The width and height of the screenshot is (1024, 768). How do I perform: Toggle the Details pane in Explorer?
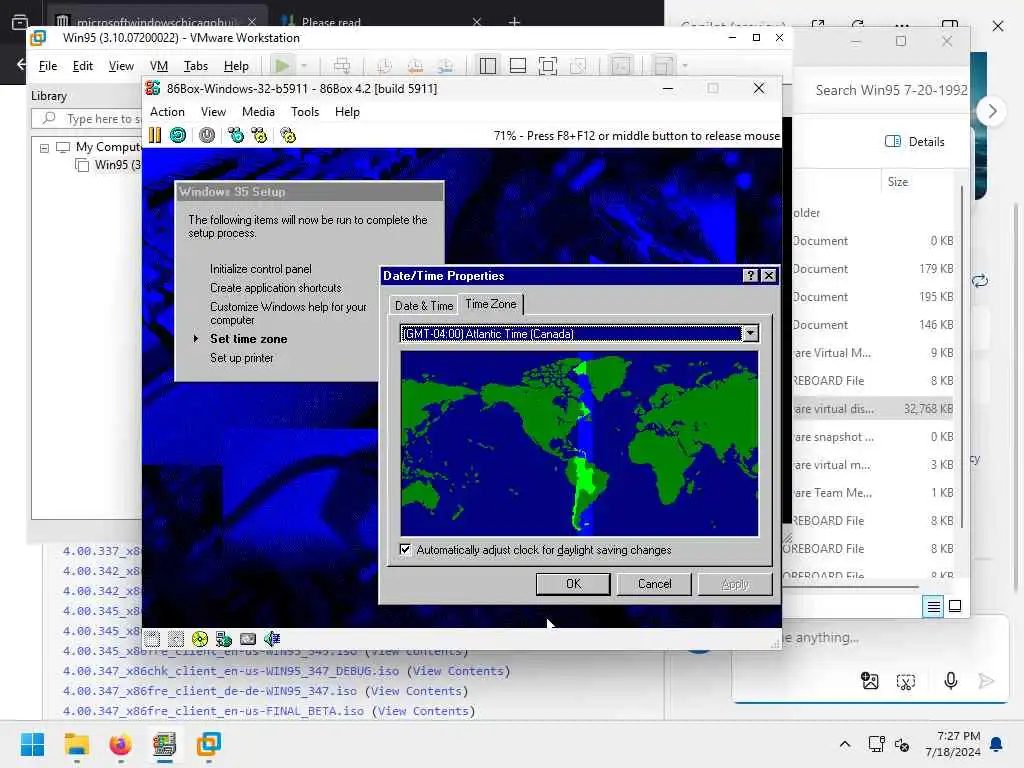[x=915, y=142]
